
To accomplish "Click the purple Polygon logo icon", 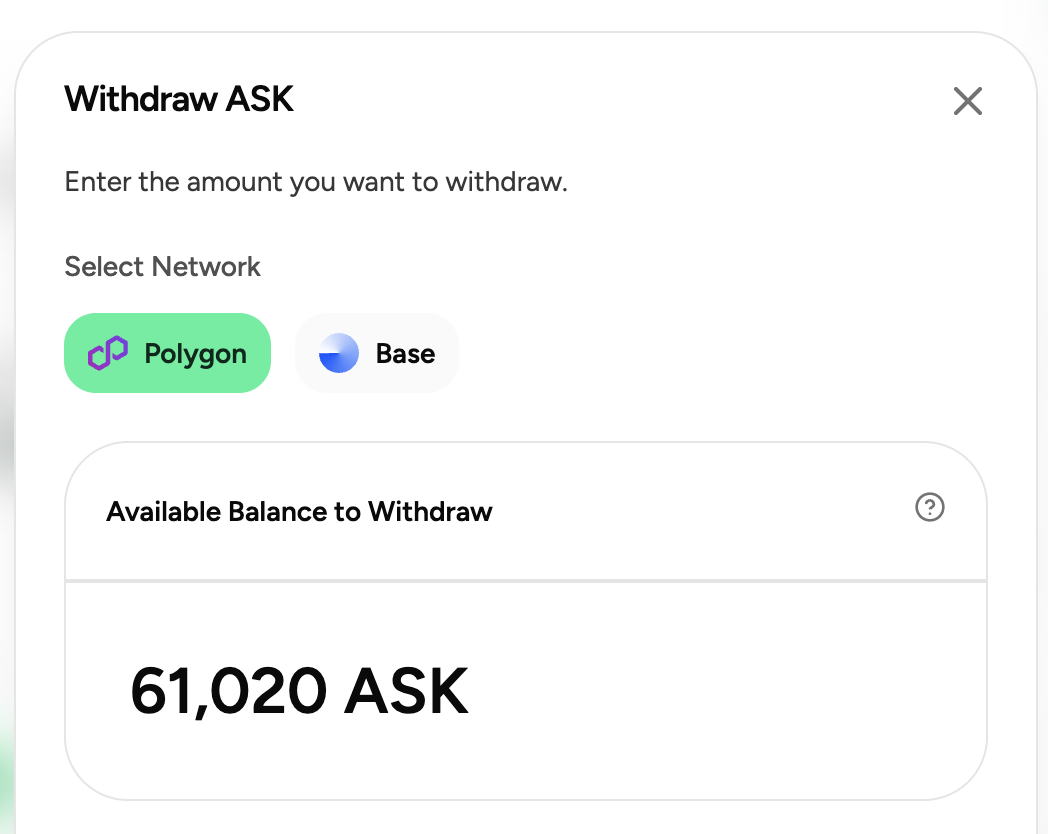I will 108,353.
